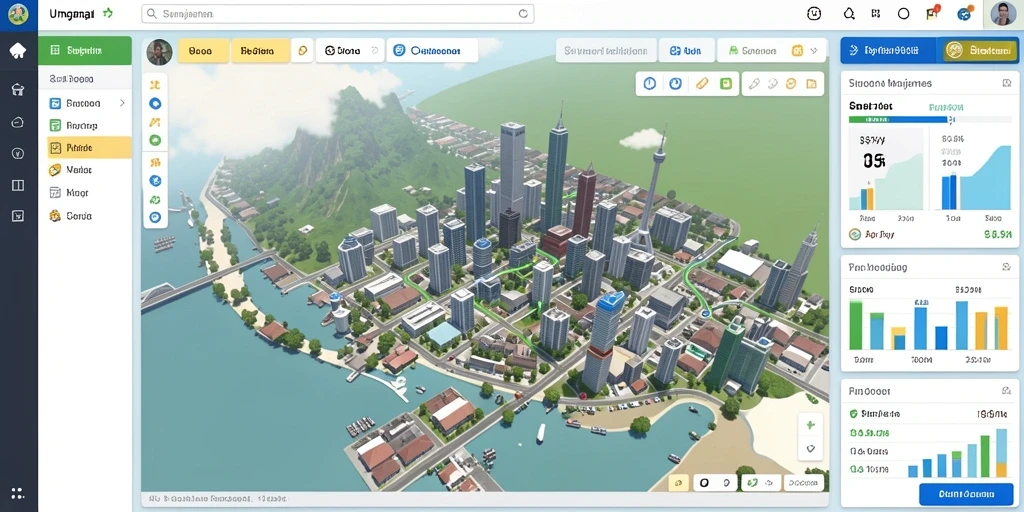Toggle the green circle layer in vertical toolbar
Viewport: 1024px width, 512px height.
(x=155, y=140)
